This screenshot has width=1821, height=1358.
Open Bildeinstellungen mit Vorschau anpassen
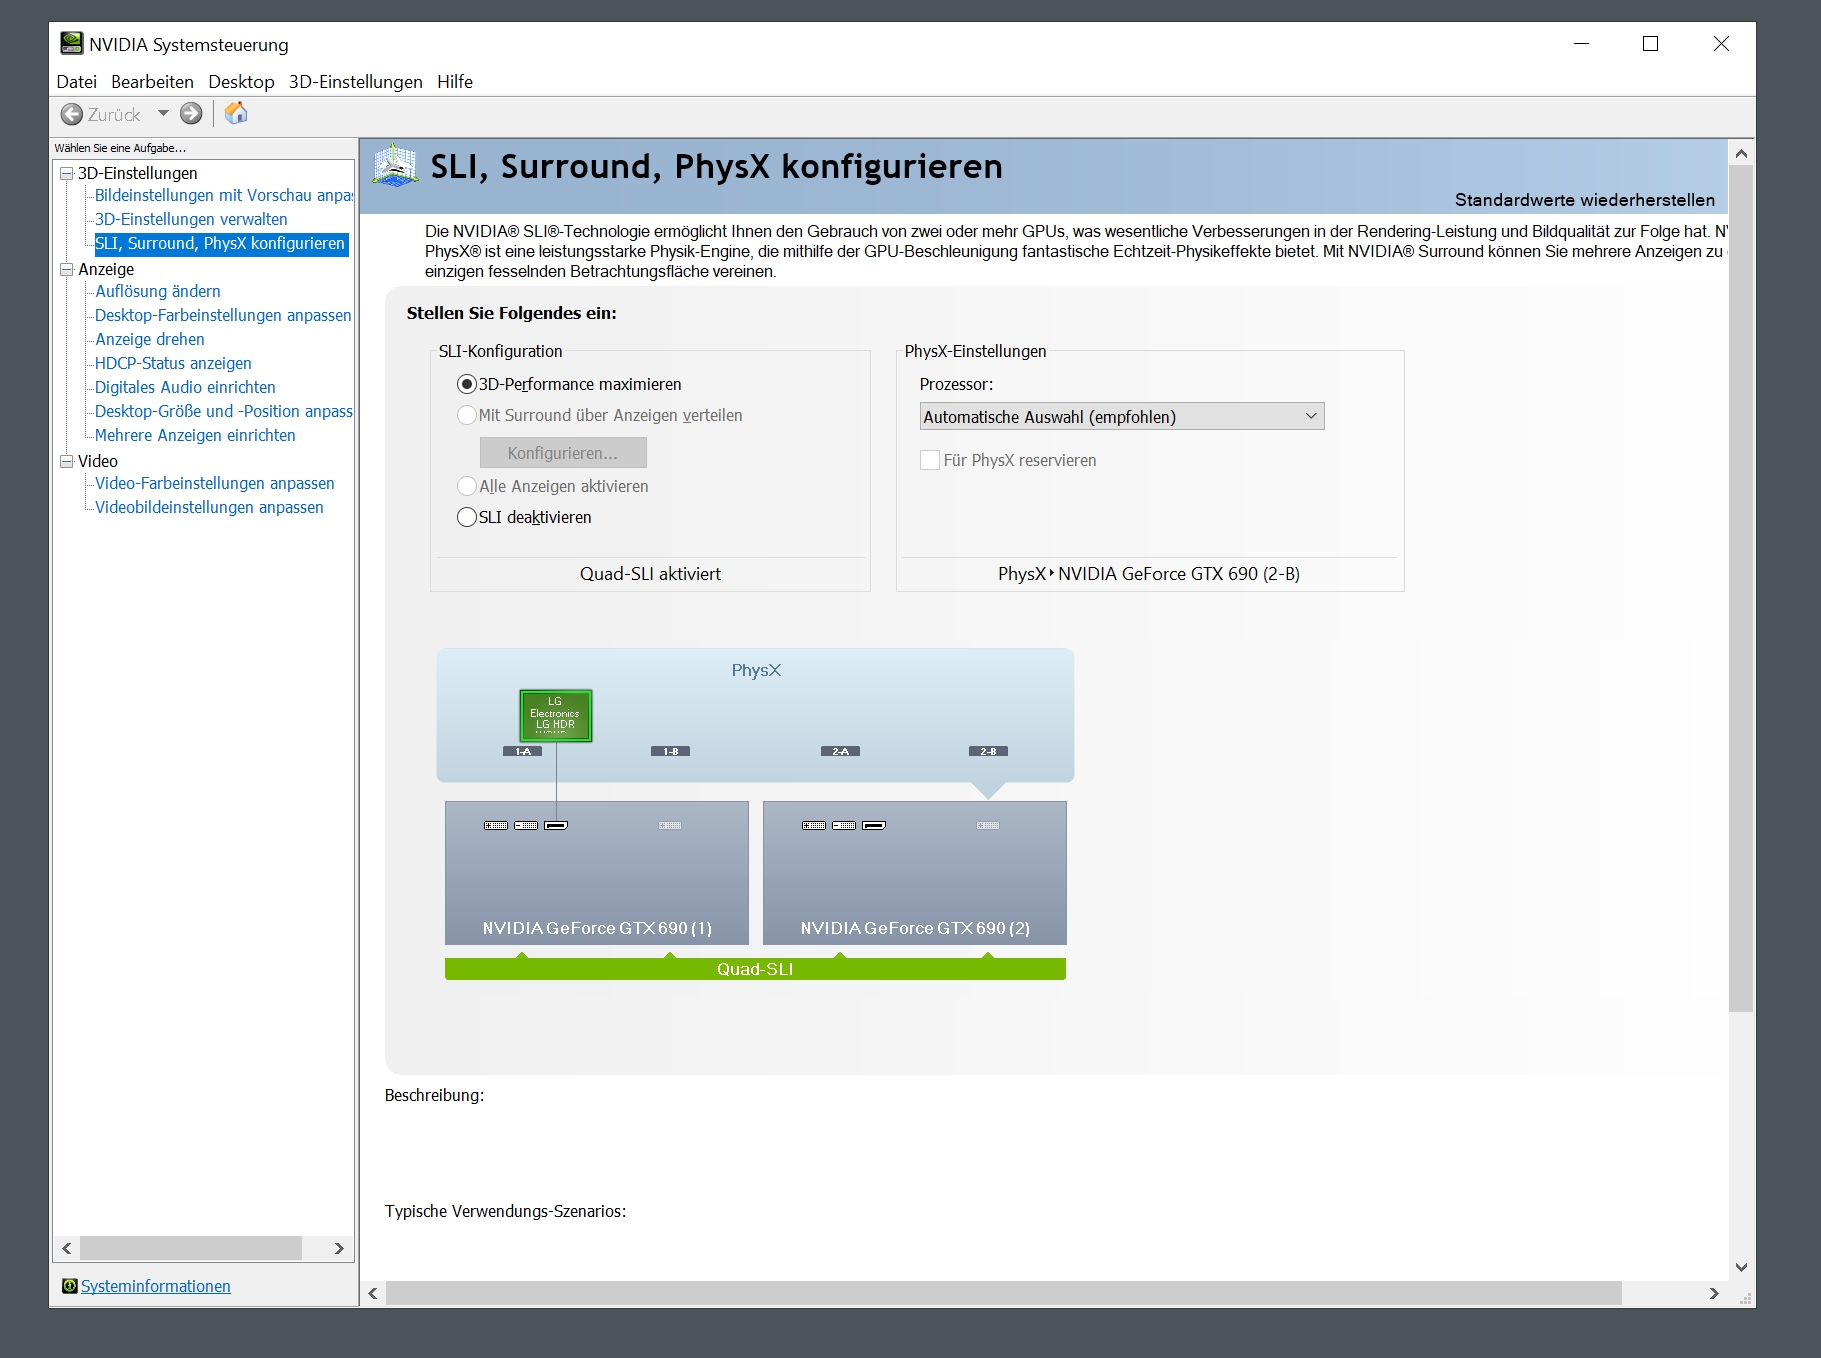pos(224,195)
